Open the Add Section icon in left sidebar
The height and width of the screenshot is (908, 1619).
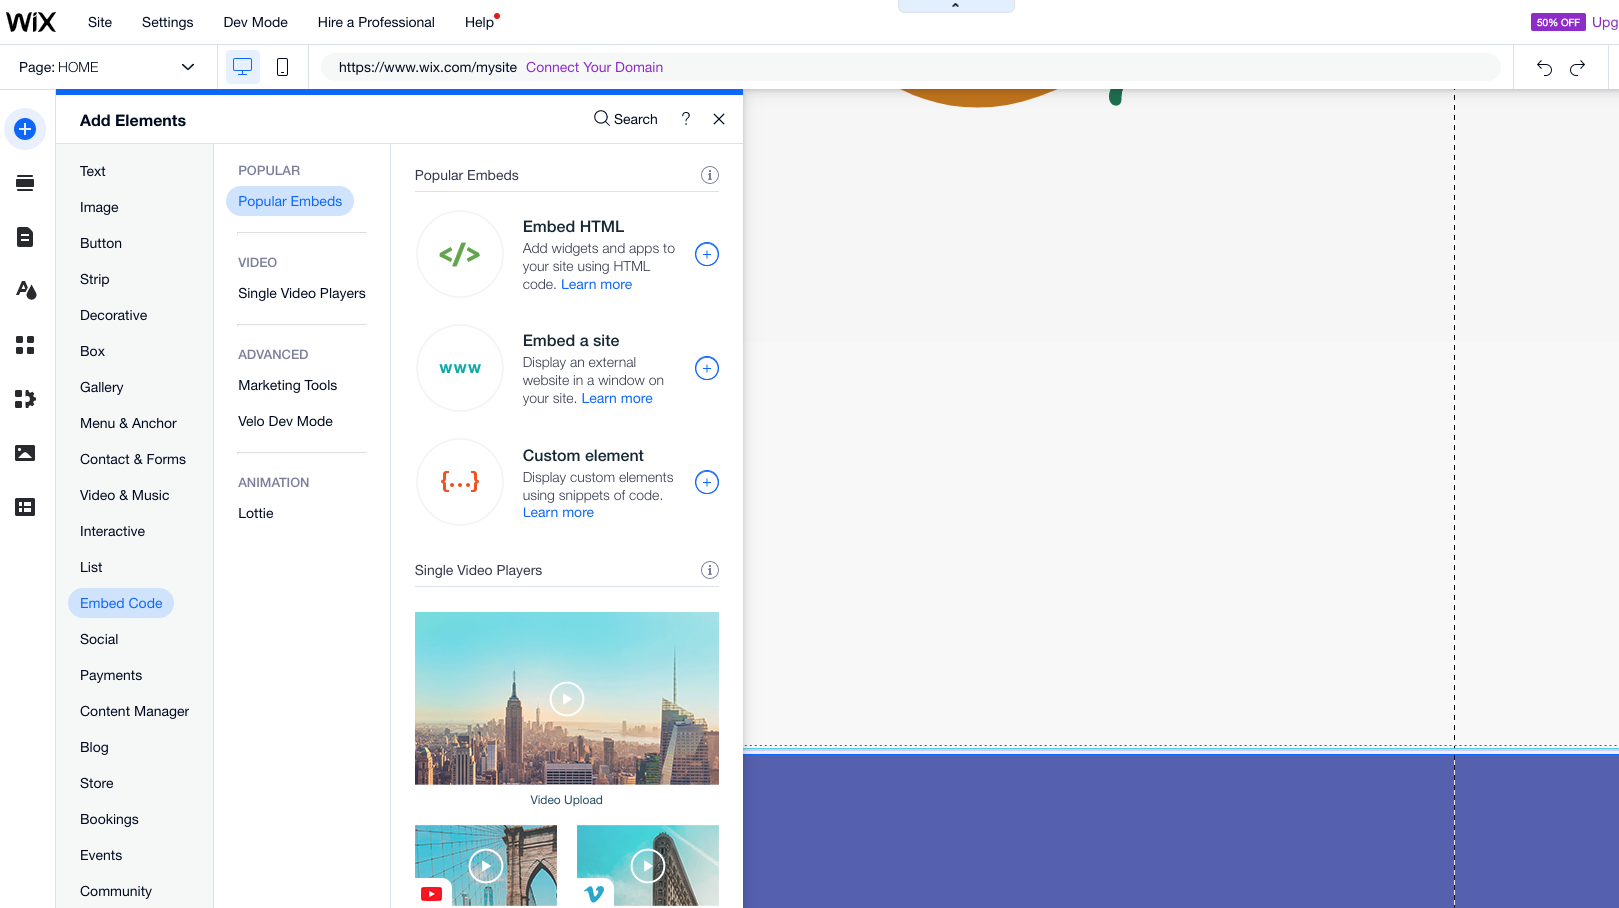pyautogui.click(x=25, y=183)
